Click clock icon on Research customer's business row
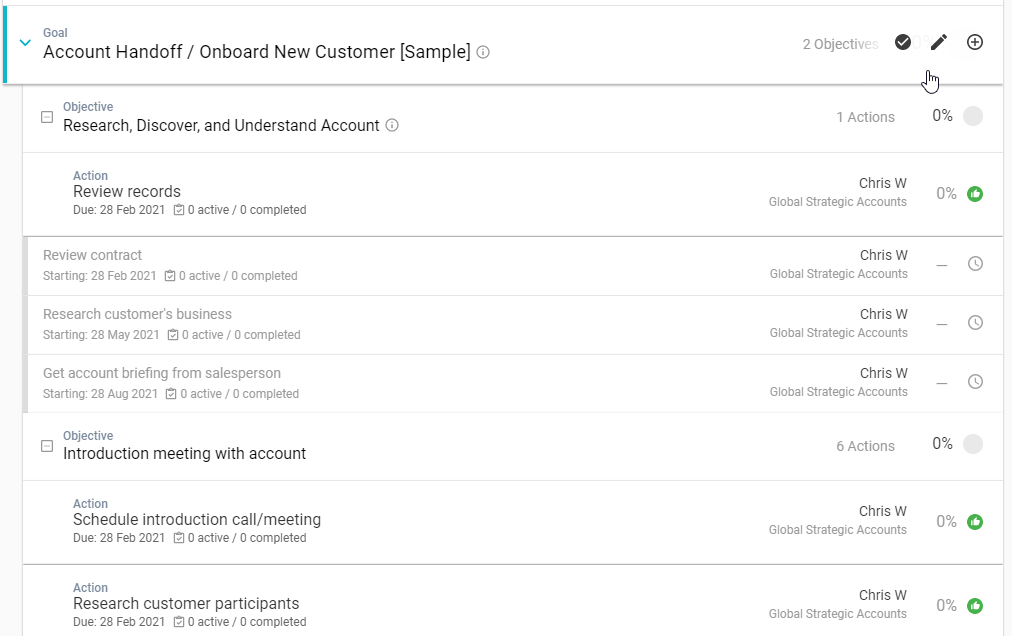This screenshot has height=636, width=1012. (x=976, y=323)
